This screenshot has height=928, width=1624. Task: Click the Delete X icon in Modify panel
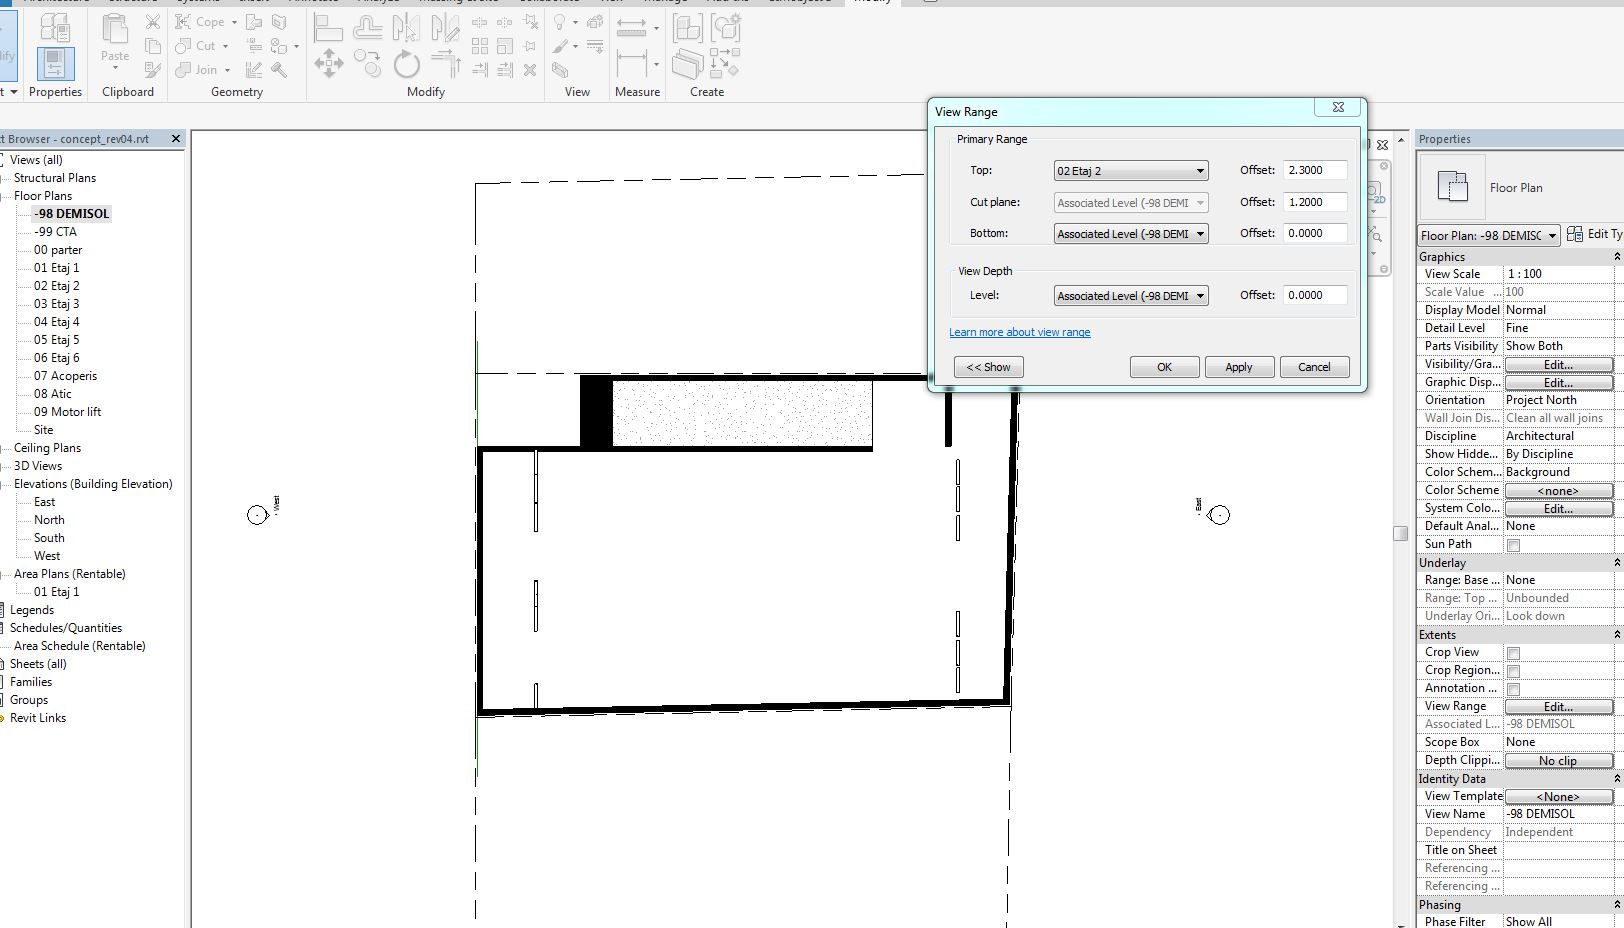[530, 70]
